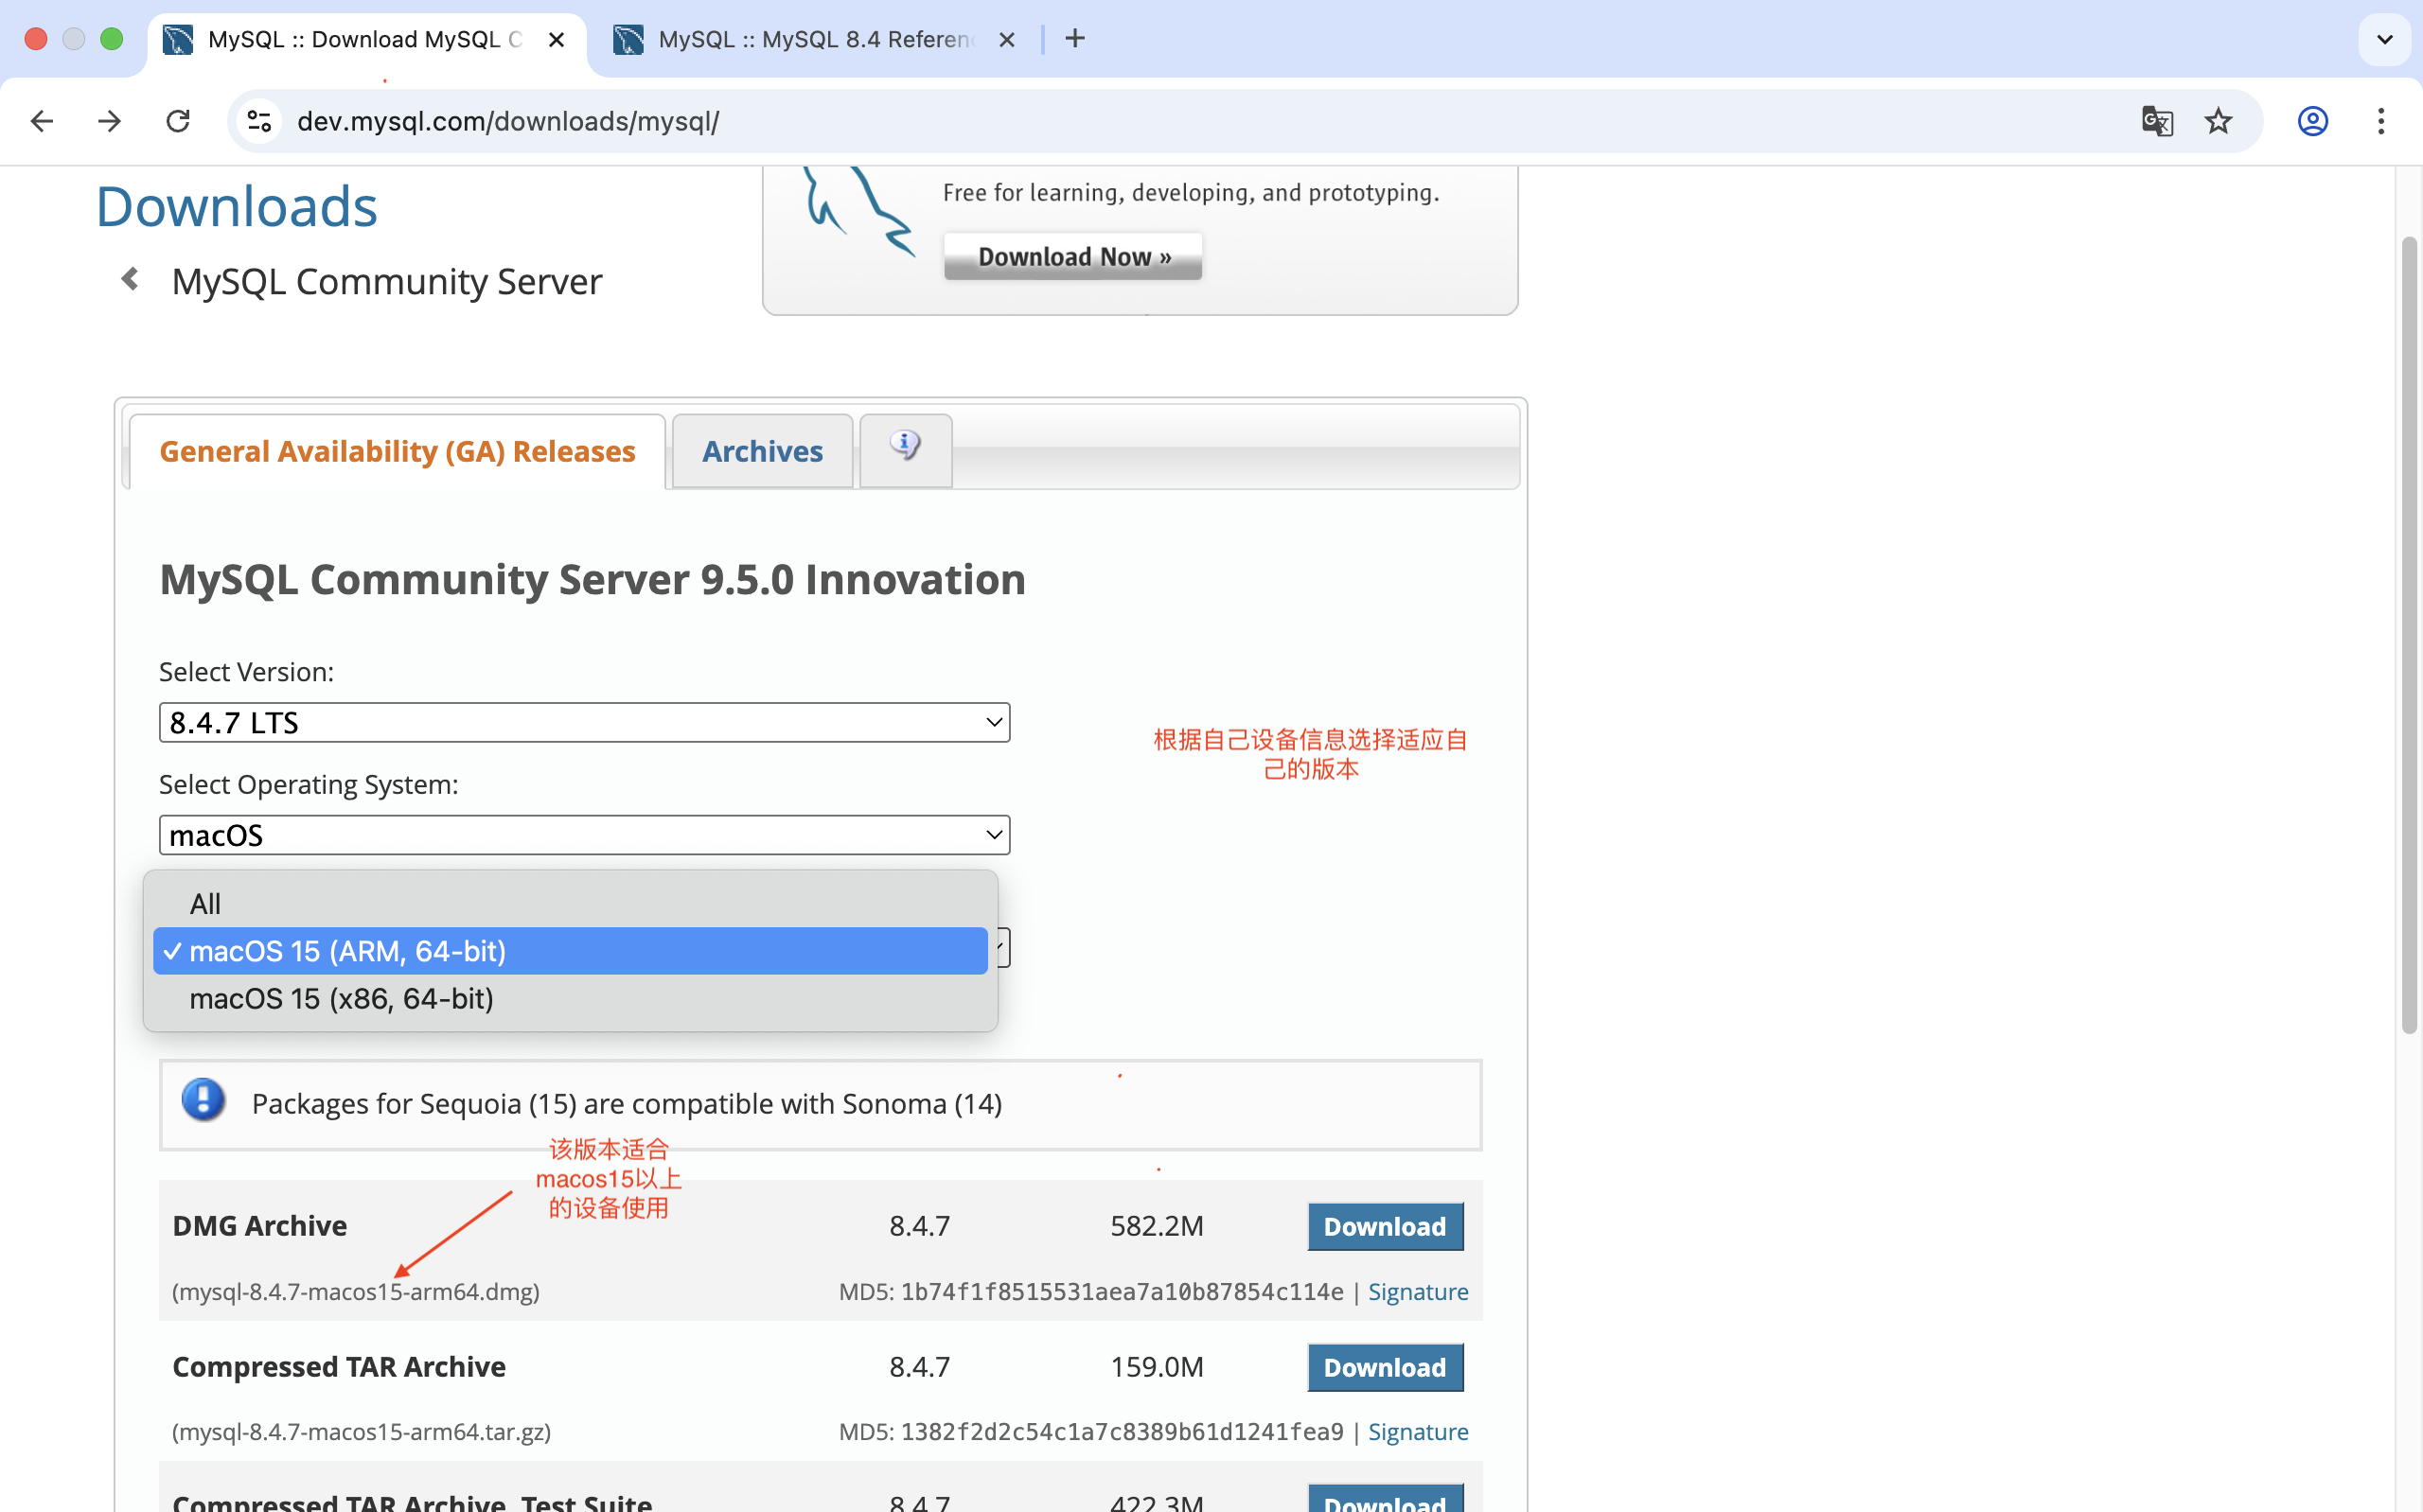Download the DMG Archive package

[x=1384, y=1226]
